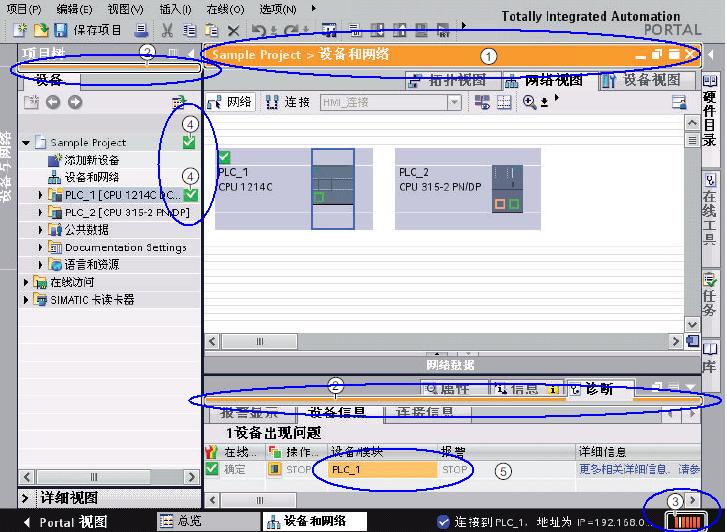Click the 连接 connections button
Viewport: 727px width, 532px height.
pos(287,102)
